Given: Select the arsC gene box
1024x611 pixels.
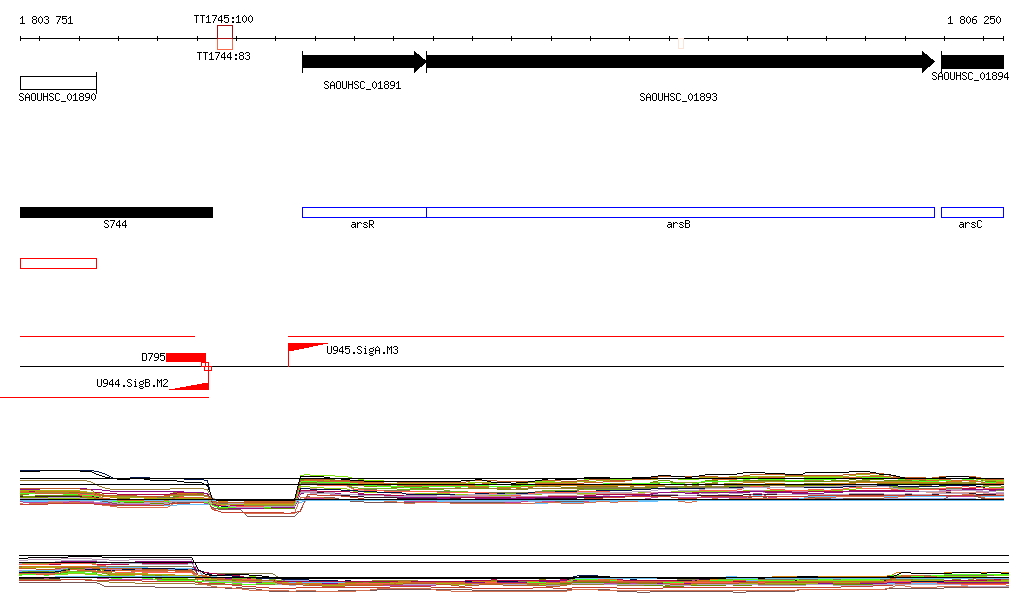Looking at the screenshot, I should click(971, 212).
